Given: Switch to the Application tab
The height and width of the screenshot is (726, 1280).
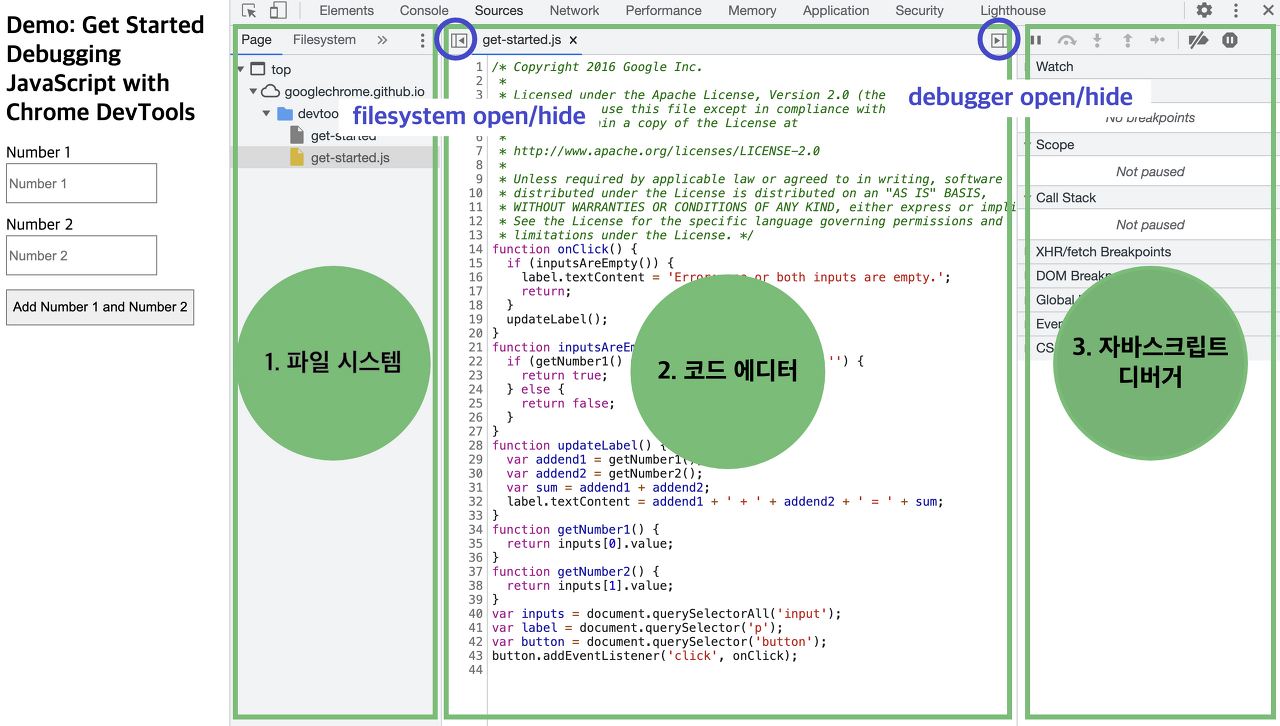Looking at the screenshot, I should pyautogui.click(x=836, y=10).
